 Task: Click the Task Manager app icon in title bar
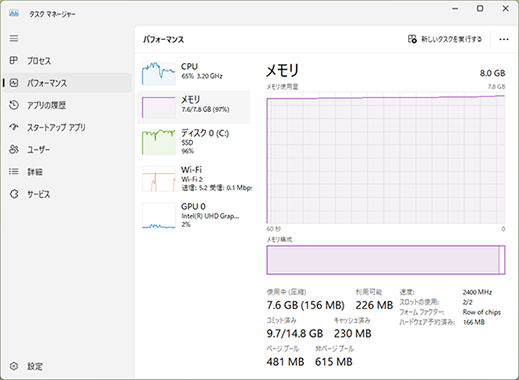click(14, 13)
